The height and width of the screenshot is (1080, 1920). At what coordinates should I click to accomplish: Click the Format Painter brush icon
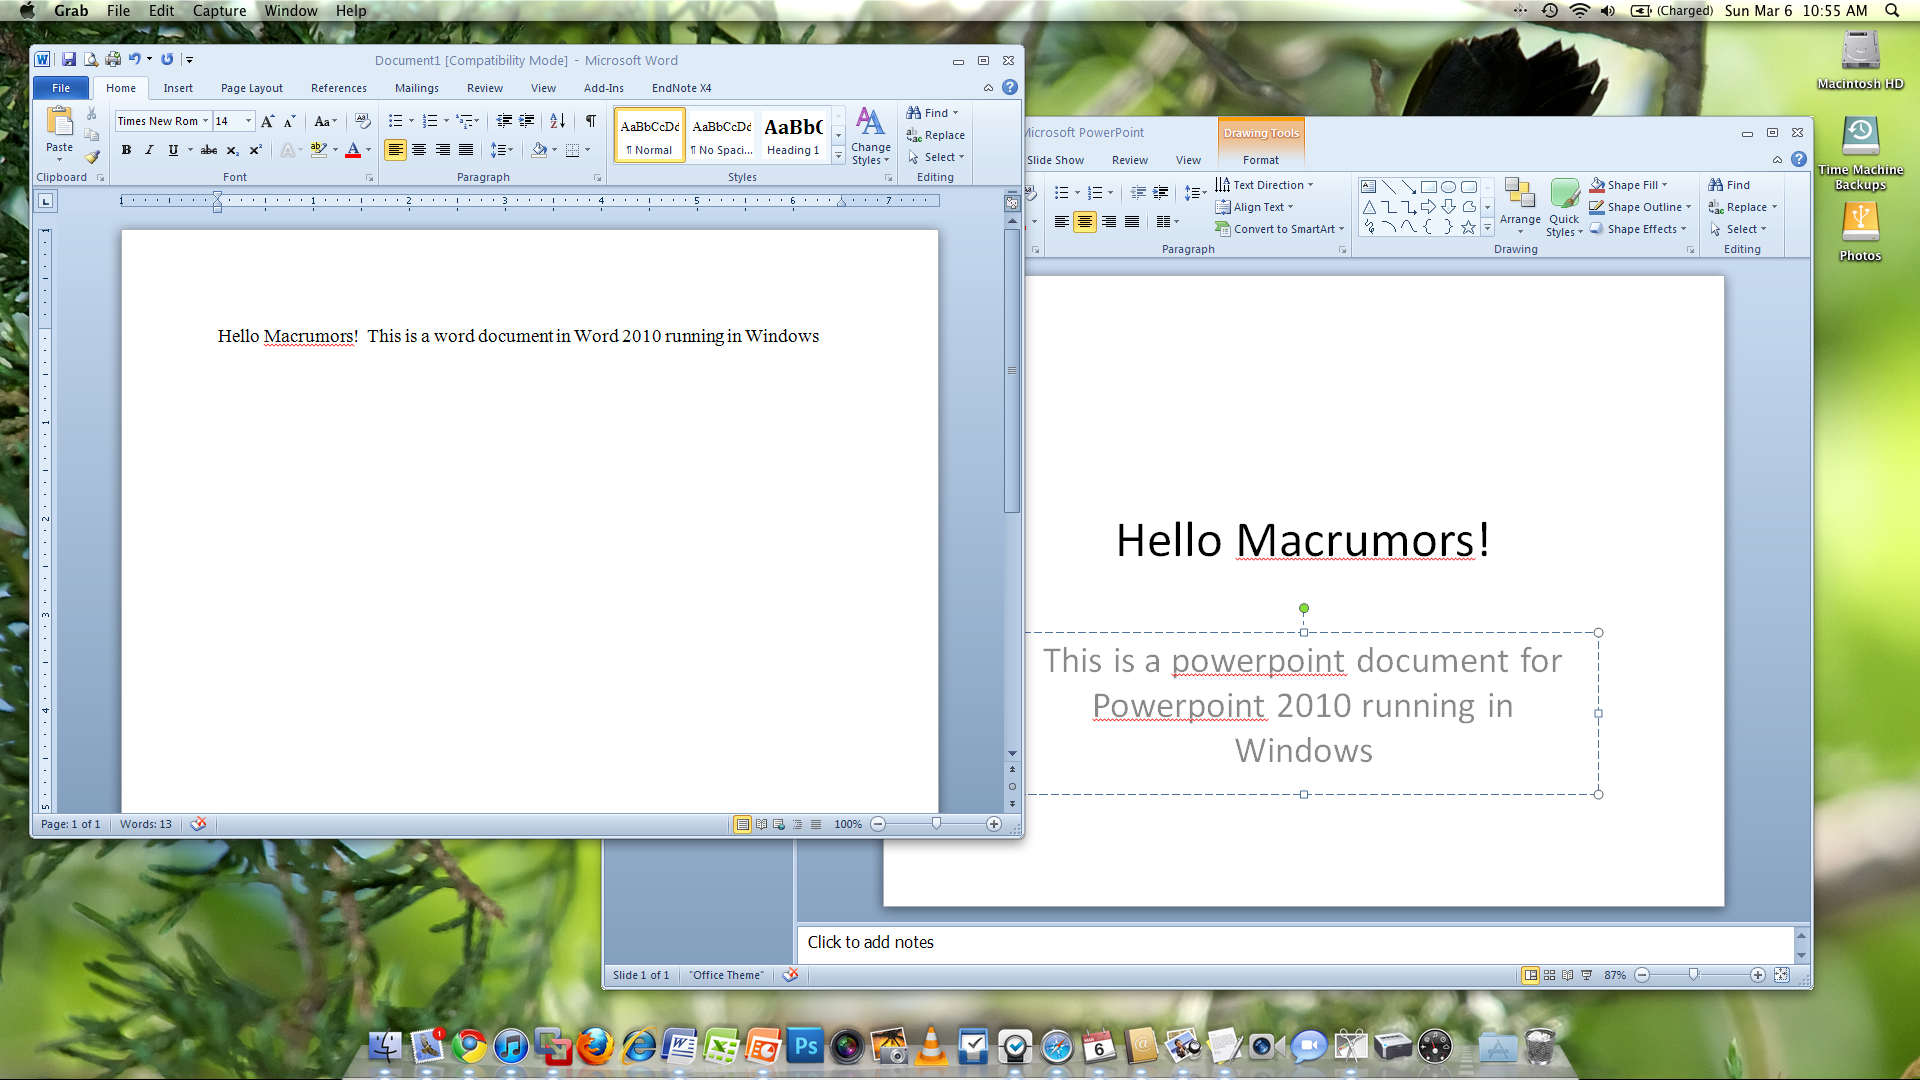tap(92, 156)
